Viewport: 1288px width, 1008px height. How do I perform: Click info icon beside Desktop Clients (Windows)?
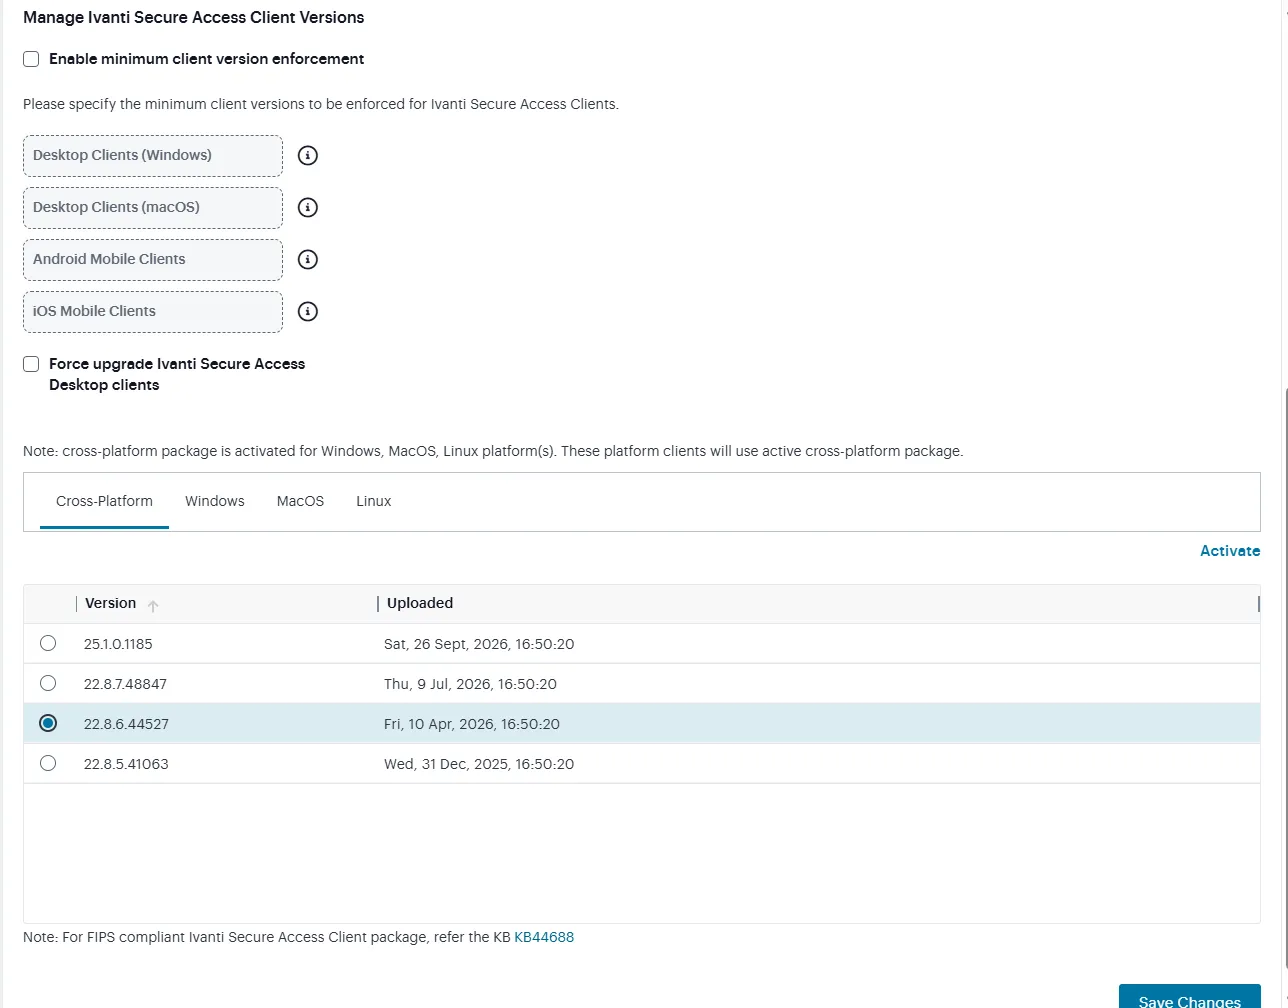tap(308, 156)
